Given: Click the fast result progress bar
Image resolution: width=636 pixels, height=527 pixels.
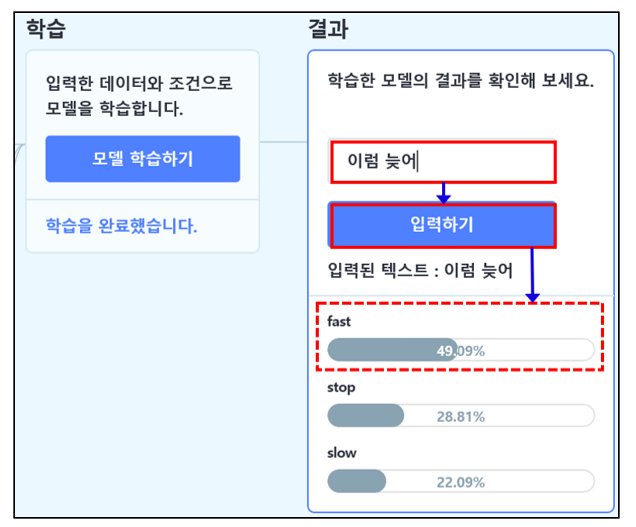Looking at the screenshot, I should click(x=461, y=350).
